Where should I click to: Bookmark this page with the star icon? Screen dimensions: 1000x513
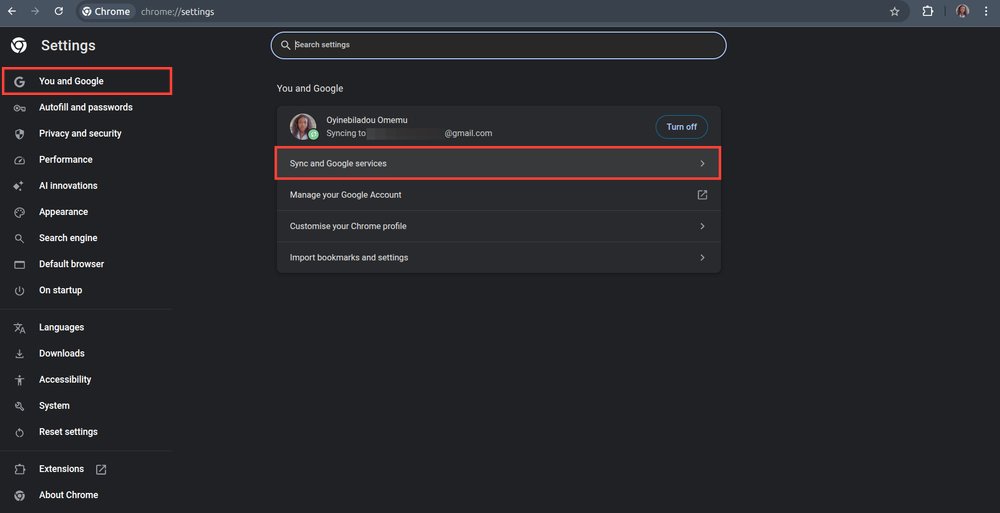[x=895, y=12]
